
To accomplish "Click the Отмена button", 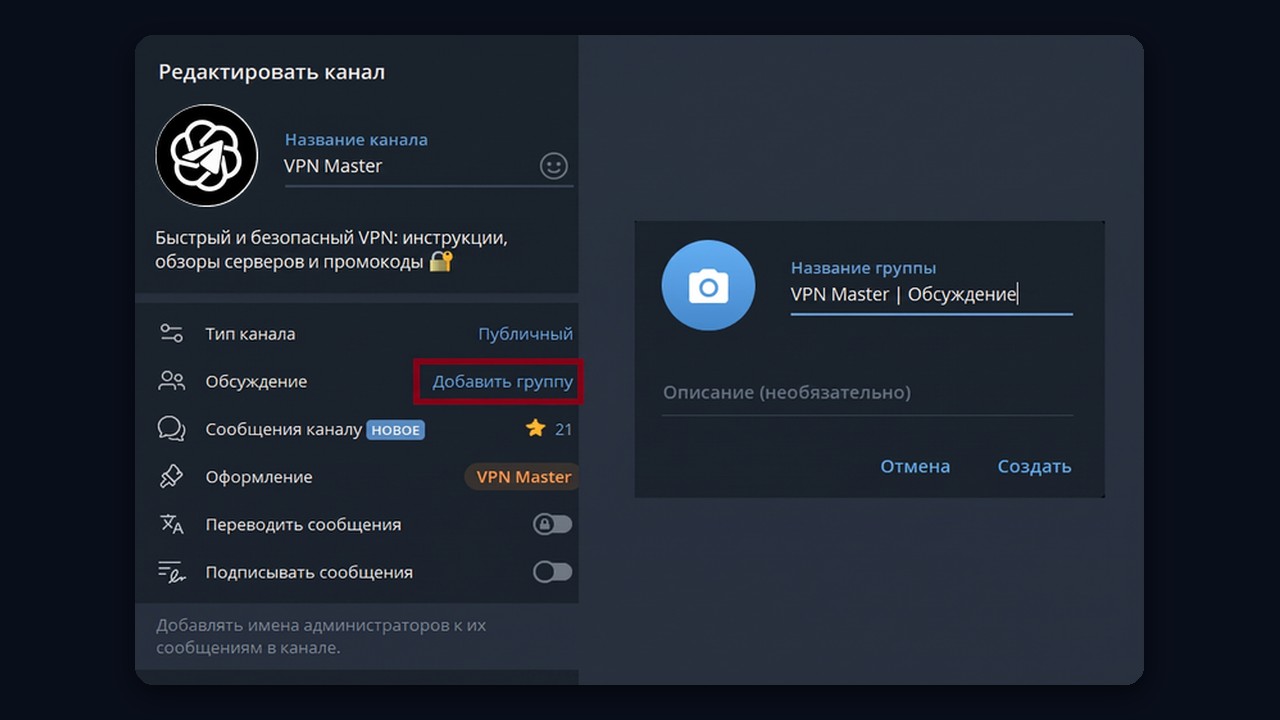I will point(915,466).
